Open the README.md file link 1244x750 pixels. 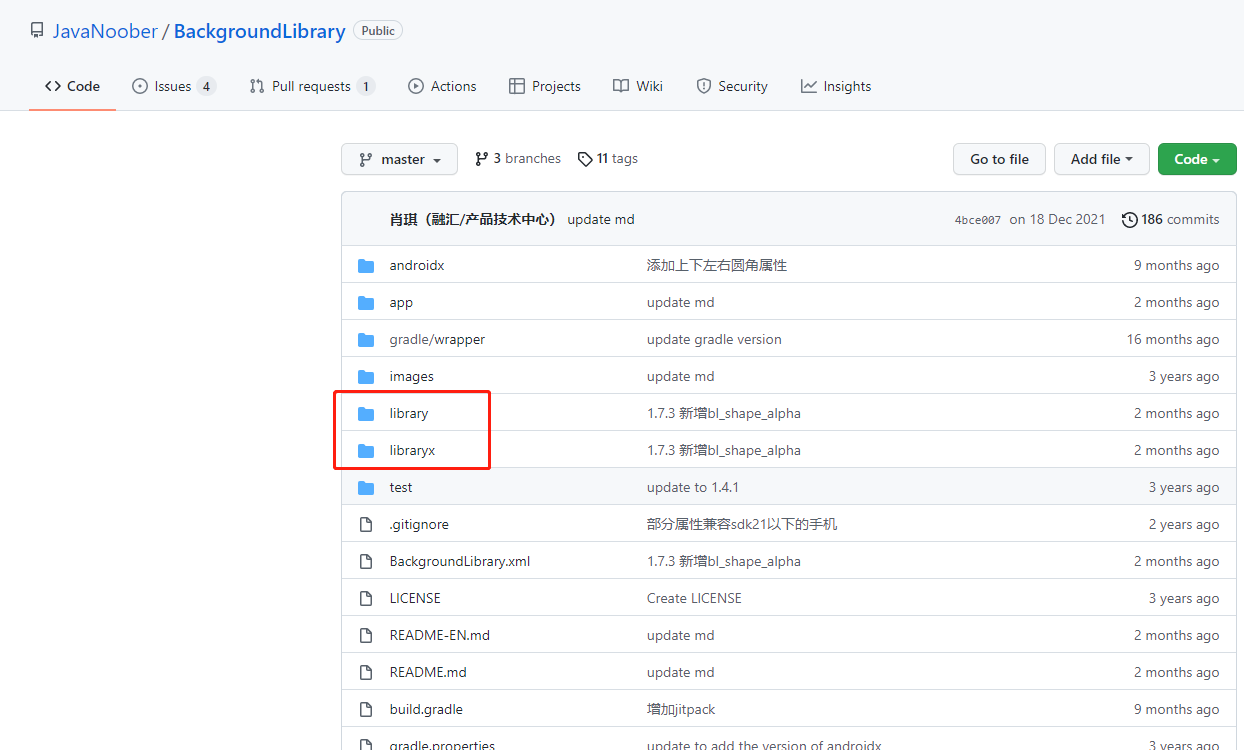point(428,673)
